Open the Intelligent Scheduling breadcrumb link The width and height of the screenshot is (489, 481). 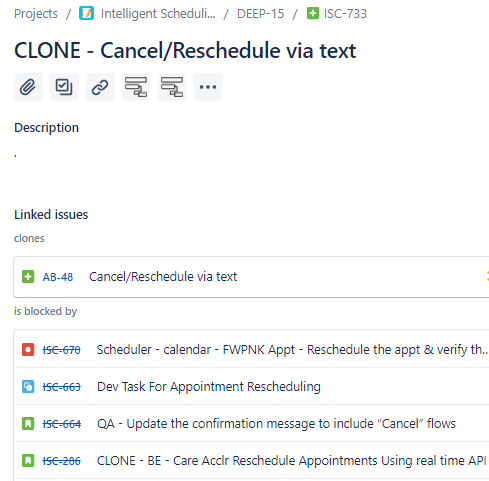point(158,14)
